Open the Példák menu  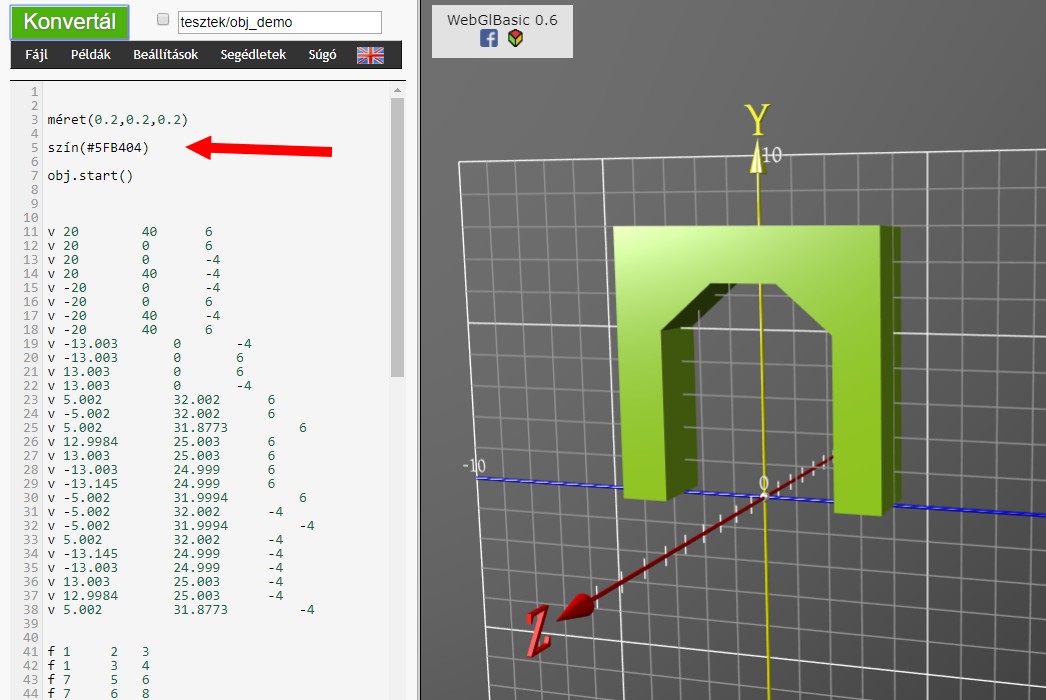tap(91, 55)
